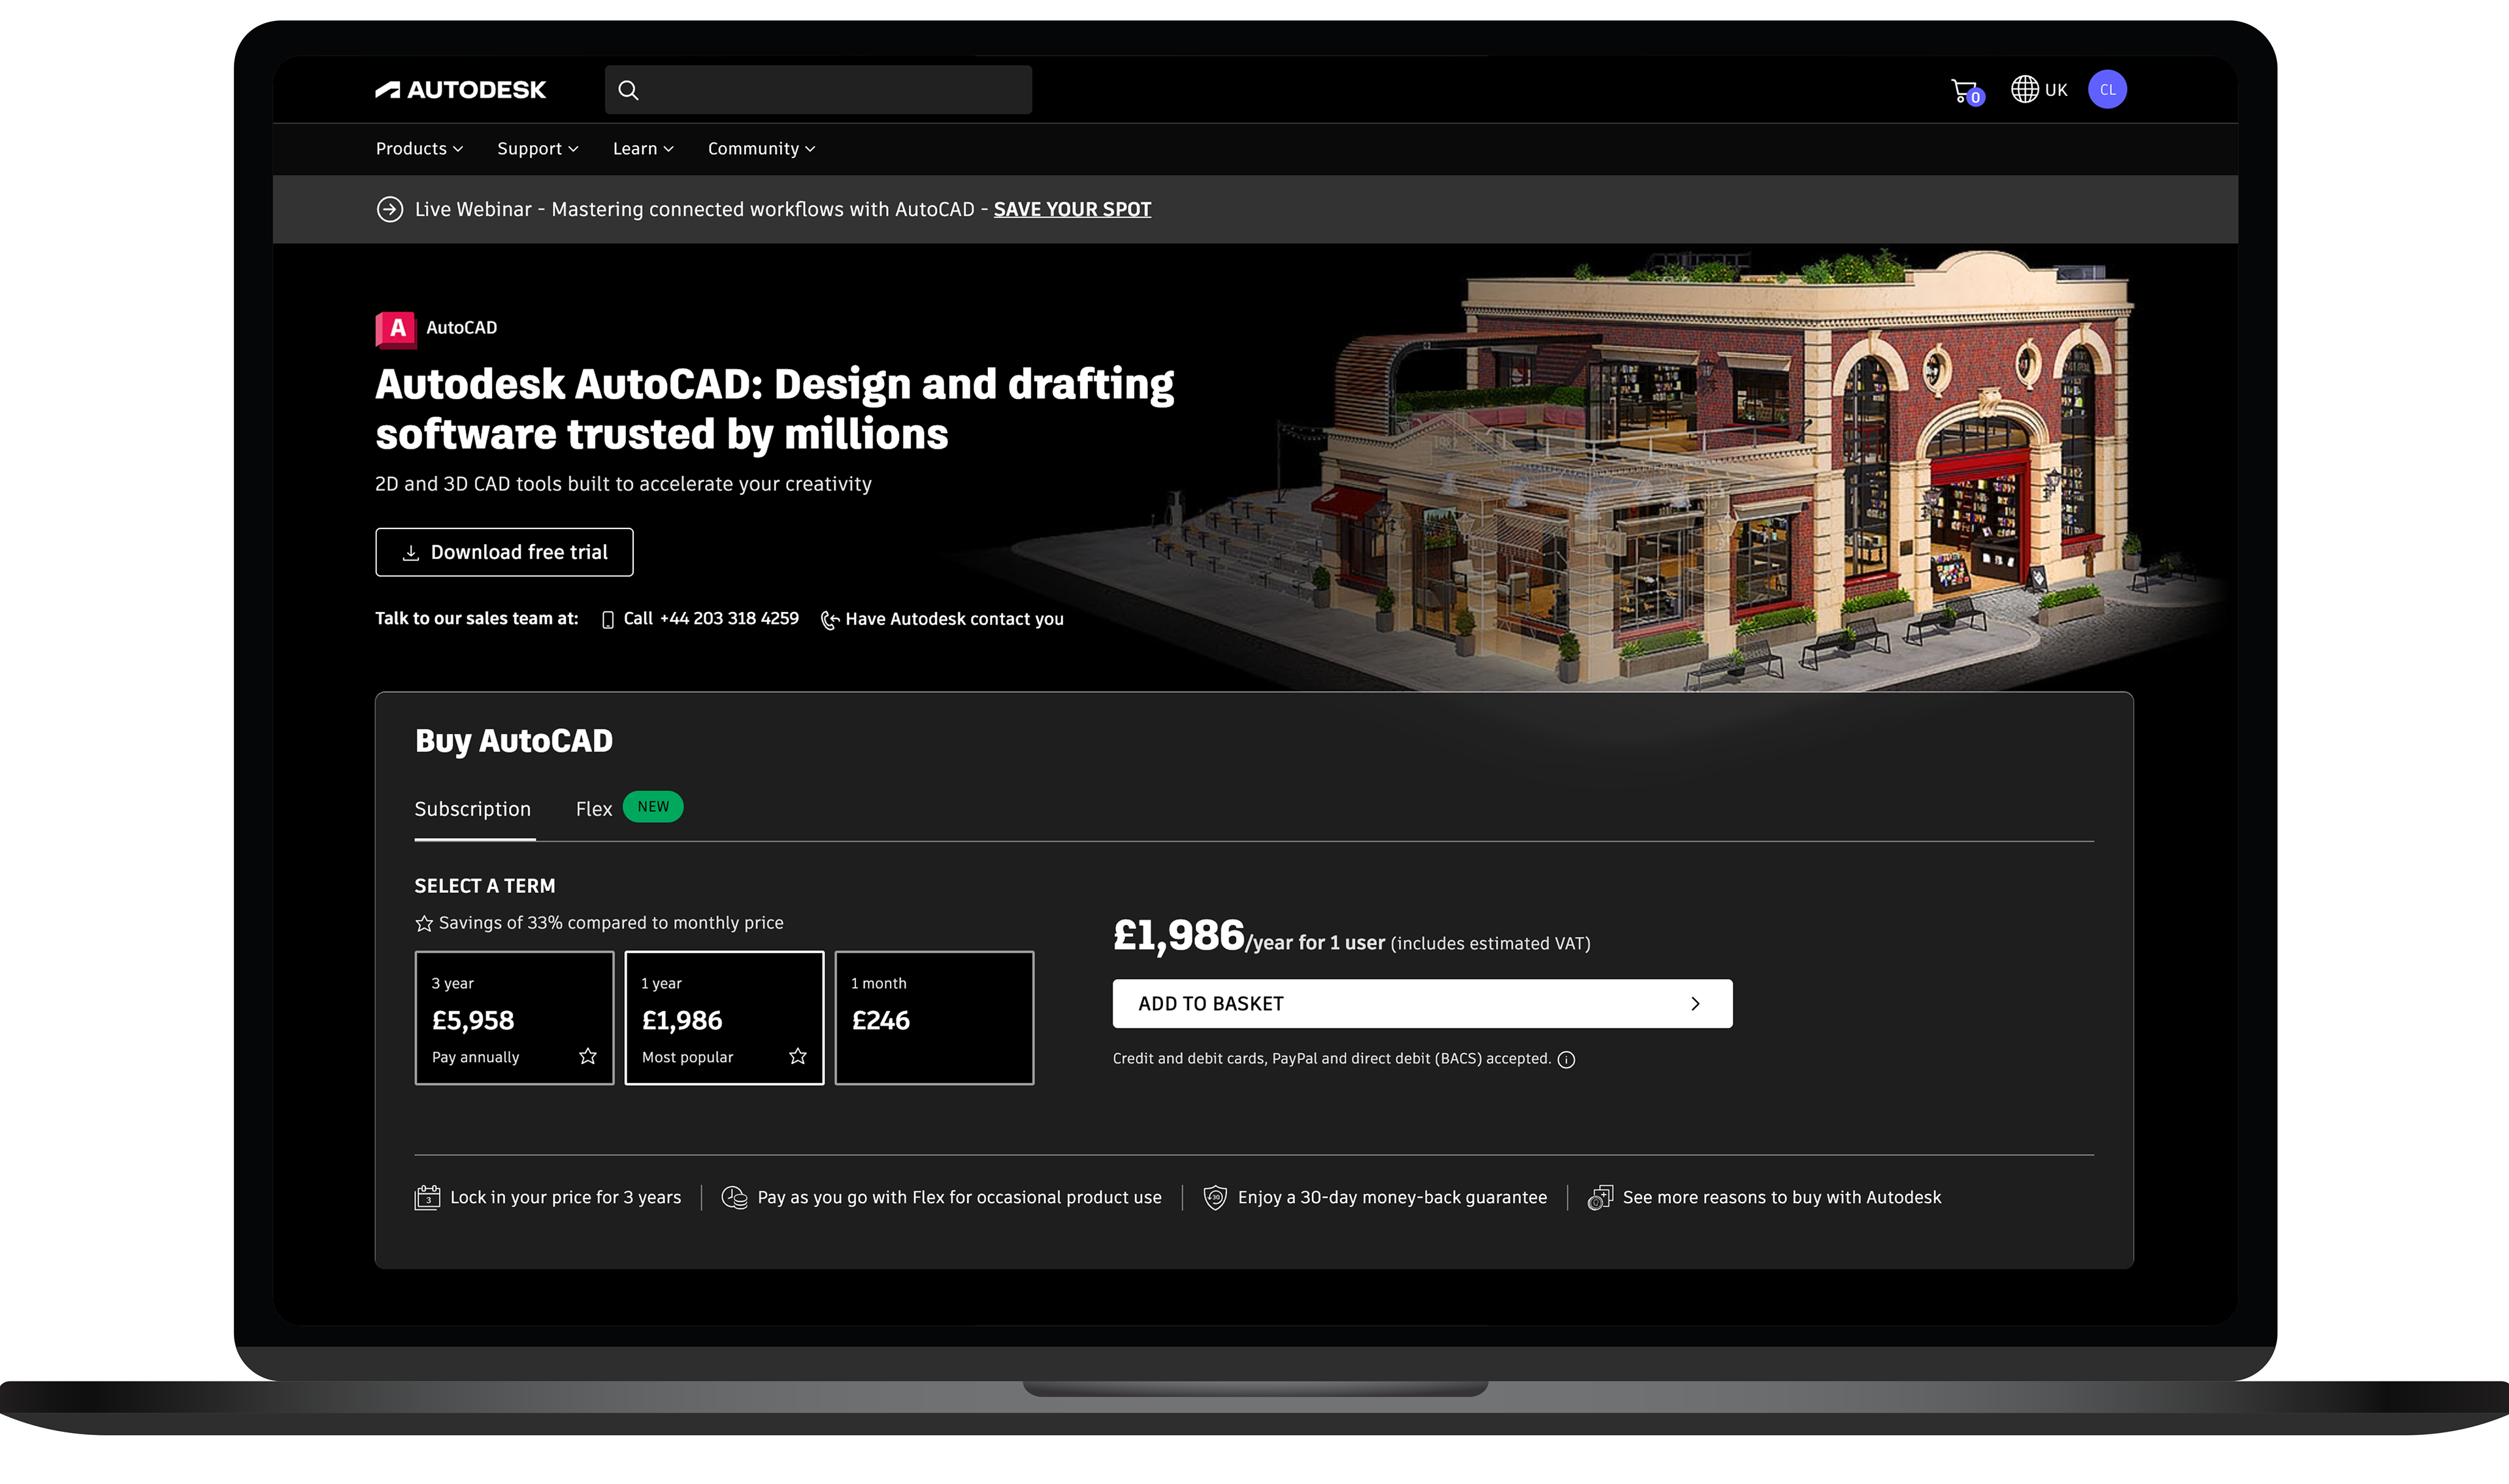The width and height of the screenshot is (2509, 1484).
Task: Follow the SAVE YOUR SPOT link
Action: click(x=1072, y=209)
